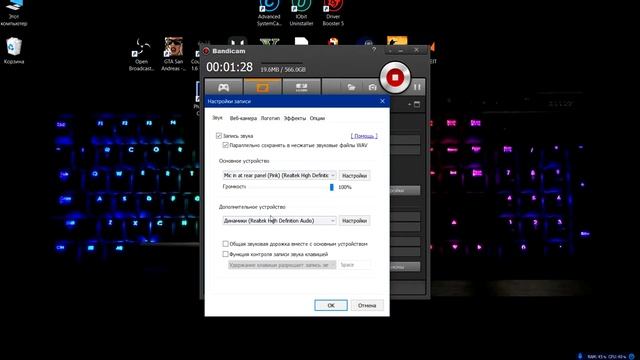Stop recording with the red round button
640x360 pixels.
[x=395, y=77]
